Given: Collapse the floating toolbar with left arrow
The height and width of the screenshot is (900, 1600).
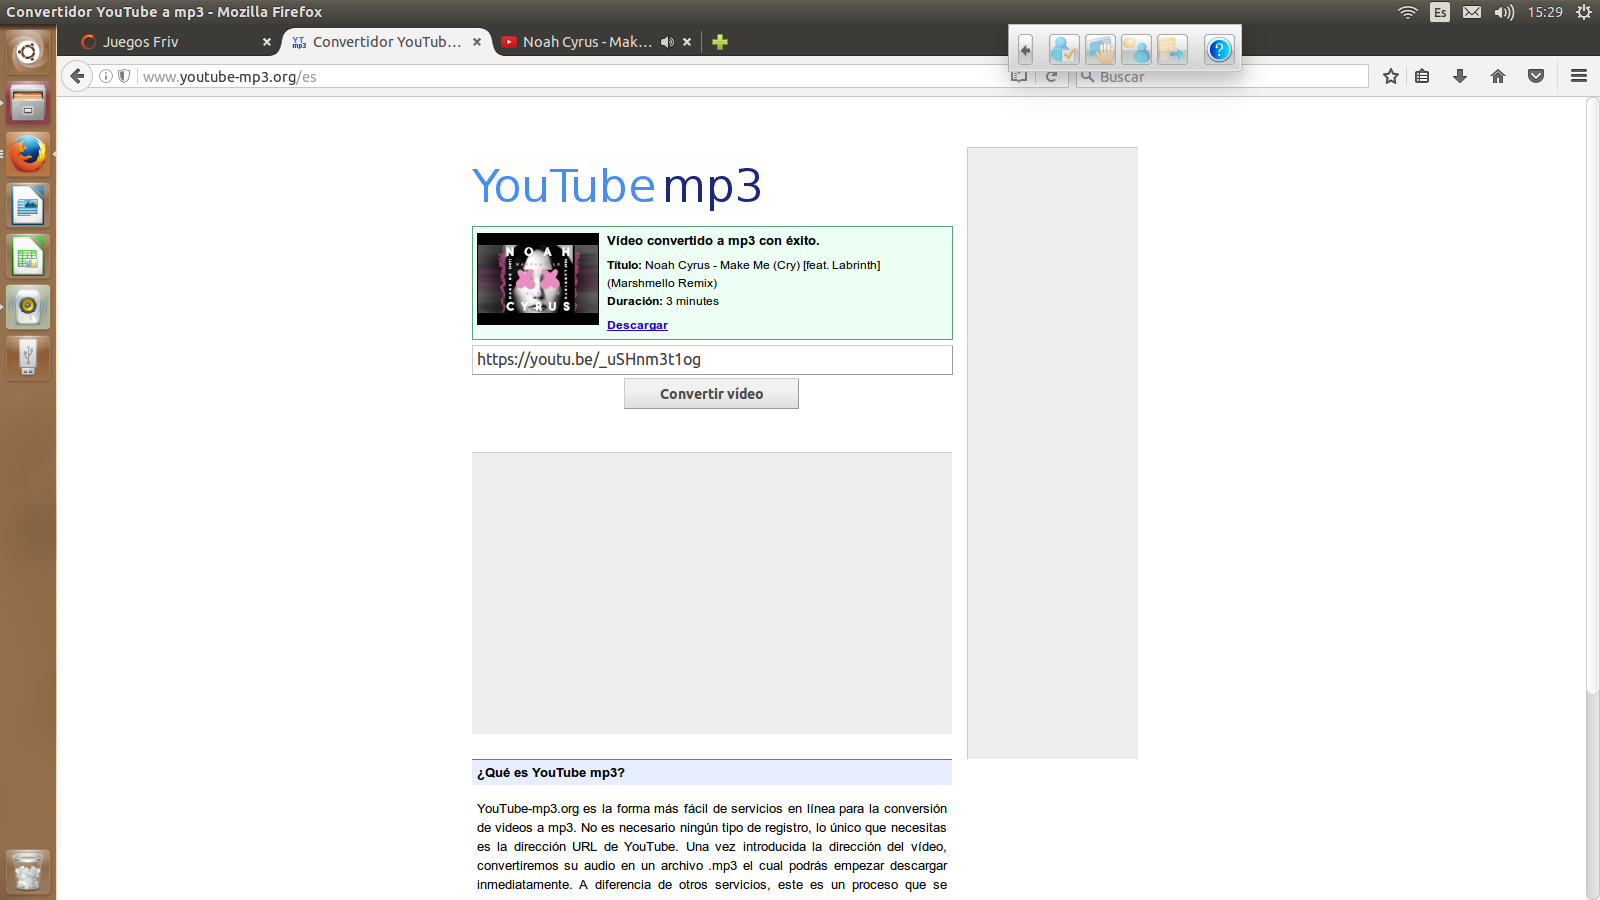Looking at the screenshot, I should tap(1025, 49).
